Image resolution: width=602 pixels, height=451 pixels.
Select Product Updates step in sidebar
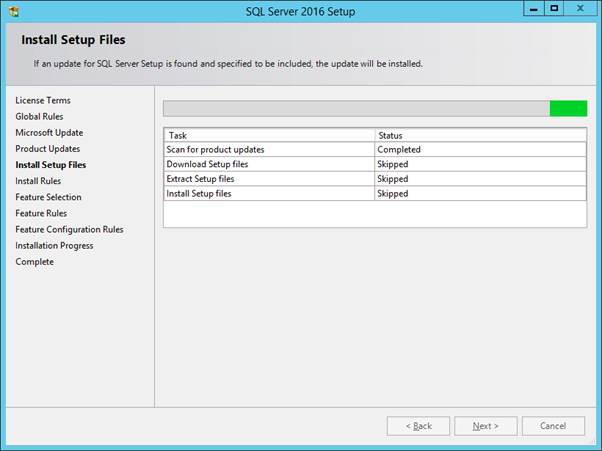[48, 149]
